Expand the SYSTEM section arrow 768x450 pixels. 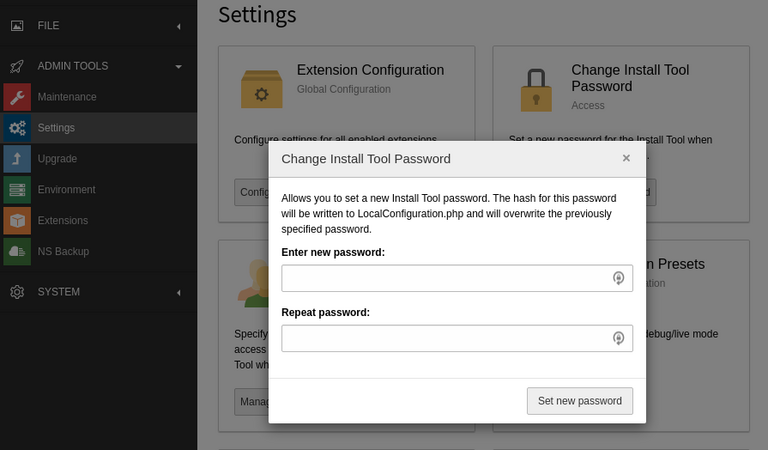pos(178,292)
